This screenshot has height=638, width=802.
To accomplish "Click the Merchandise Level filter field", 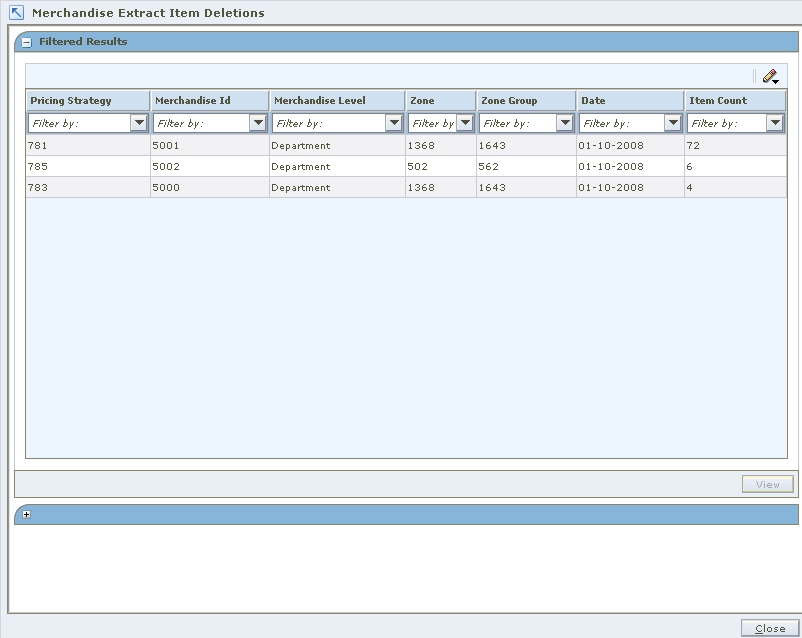I will (328, 123).
